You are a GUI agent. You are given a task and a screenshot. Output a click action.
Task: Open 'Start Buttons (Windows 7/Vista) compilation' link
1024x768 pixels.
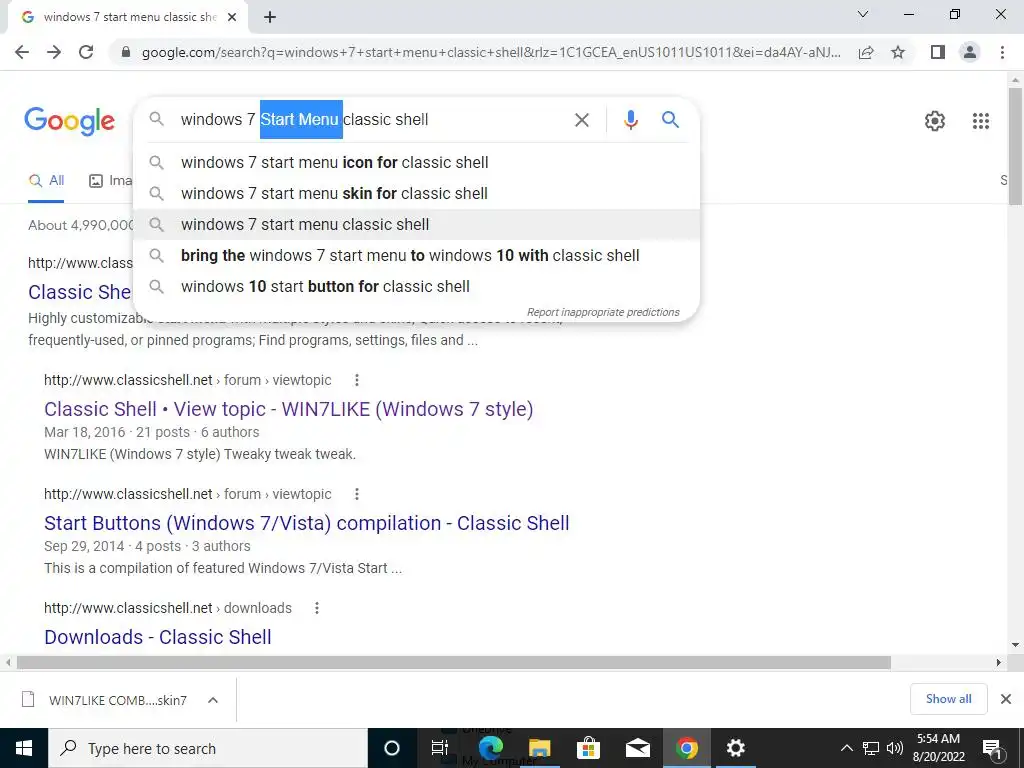click(306, 523)
